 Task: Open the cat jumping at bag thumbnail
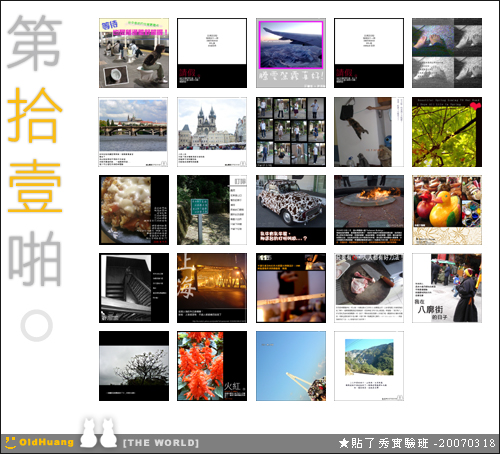click(x=369, y=132)
